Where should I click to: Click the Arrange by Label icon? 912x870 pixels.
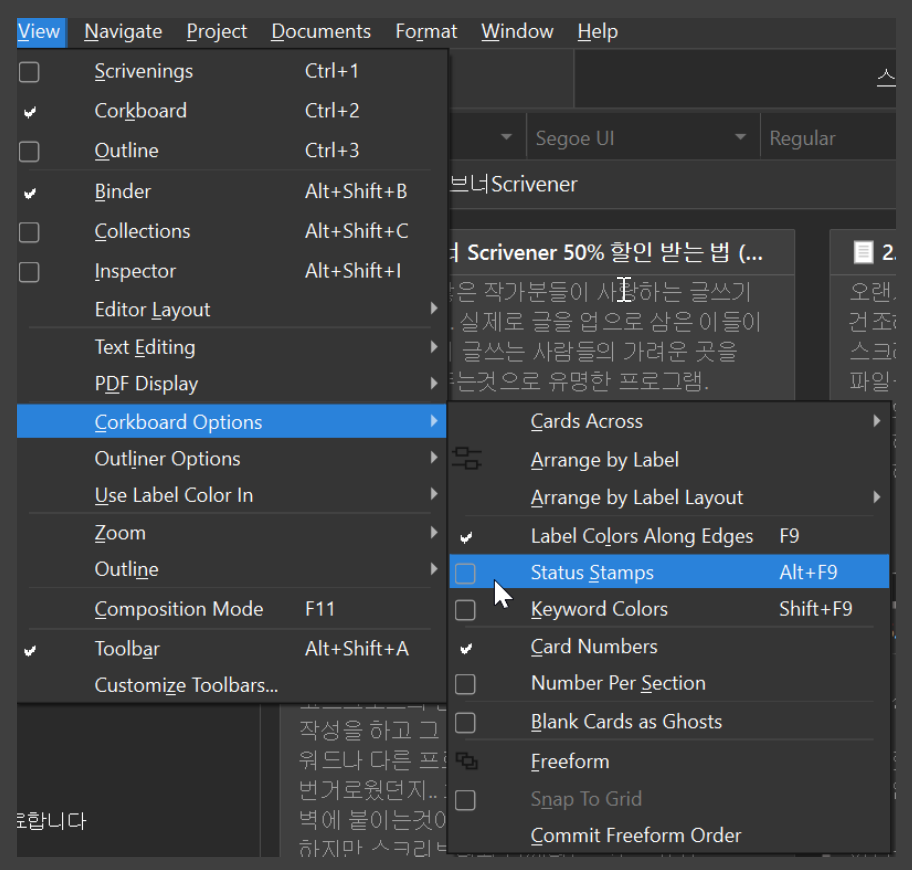(x=466, y=459)
